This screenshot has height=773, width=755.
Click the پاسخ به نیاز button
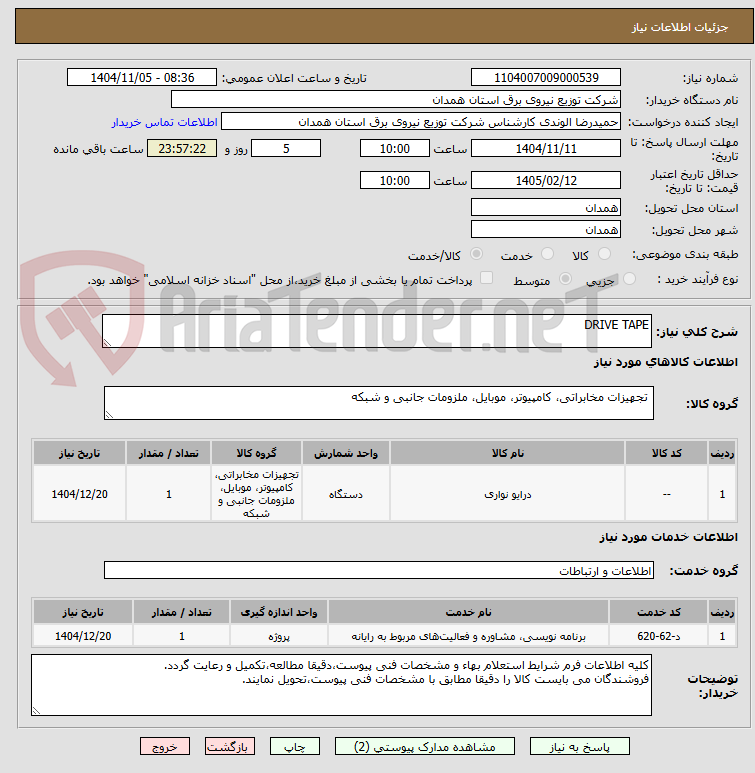(579, 746)
